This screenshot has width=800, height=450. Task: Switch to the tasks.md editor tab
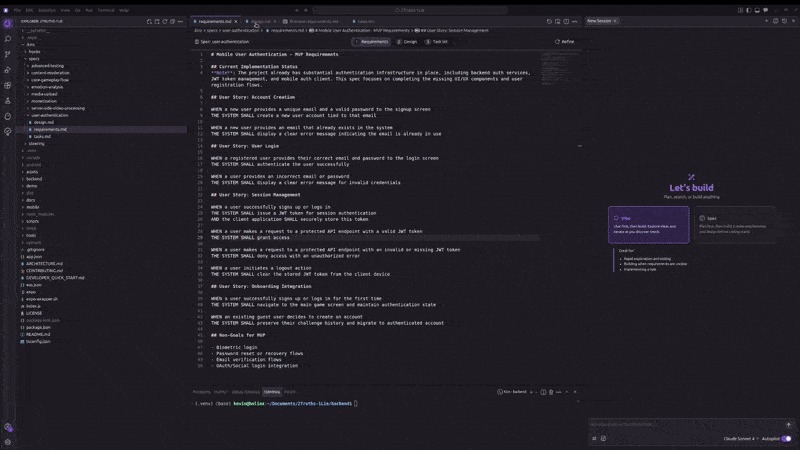tap(365, 21)
